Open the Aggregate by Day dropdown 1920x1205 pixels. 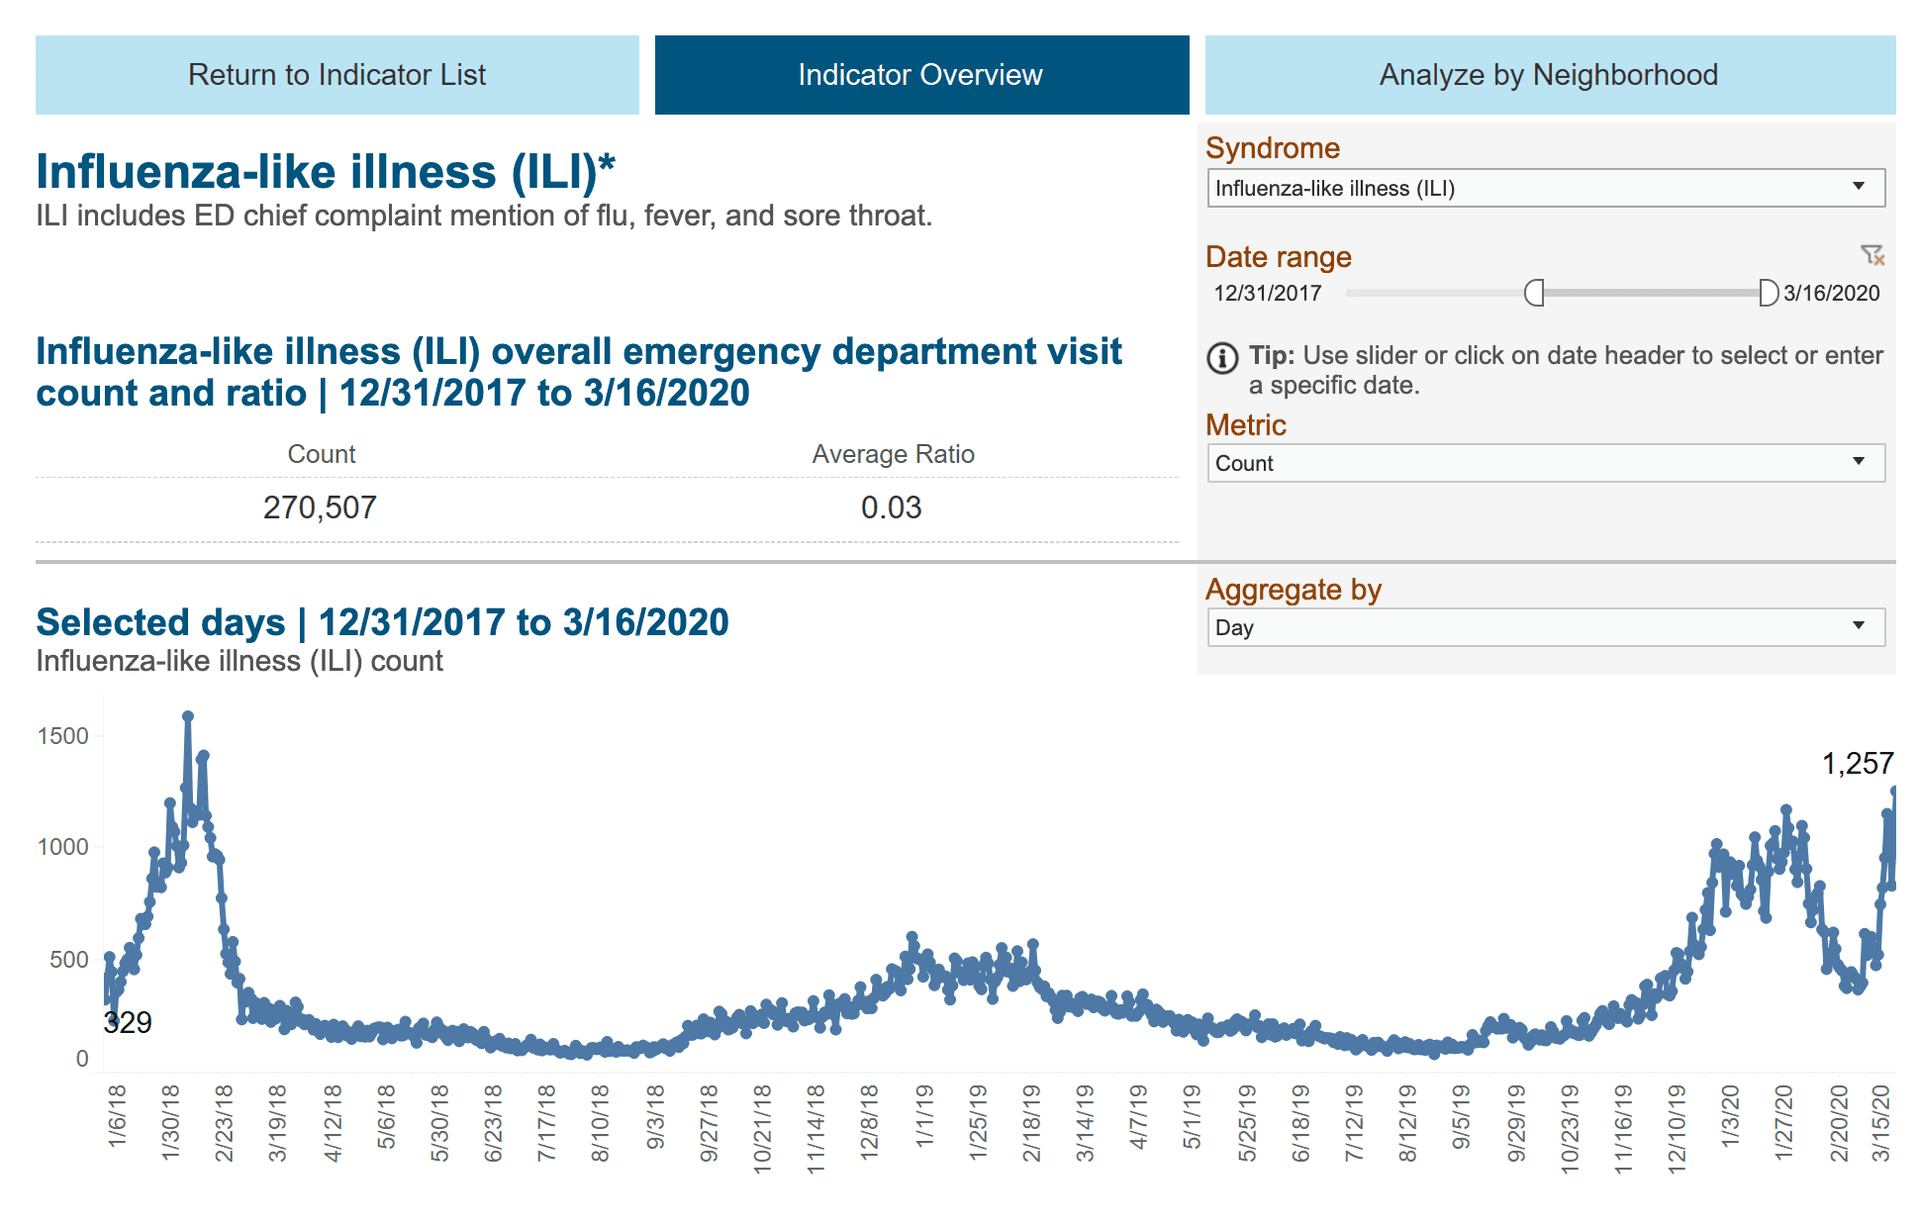(1544, 628)
